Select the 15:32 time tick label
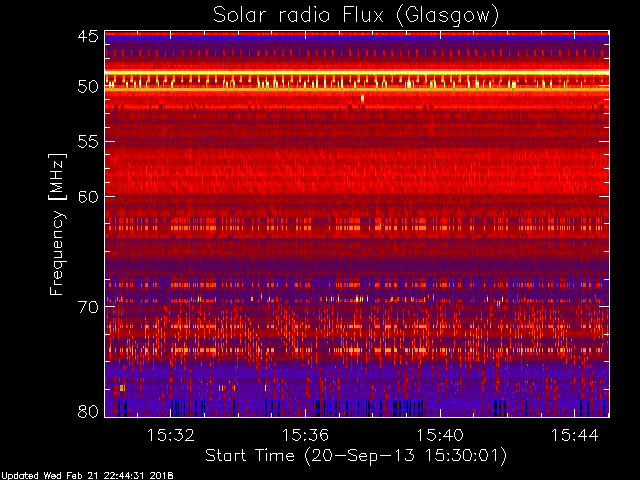640x480 pixels. [x=171, y=435]
